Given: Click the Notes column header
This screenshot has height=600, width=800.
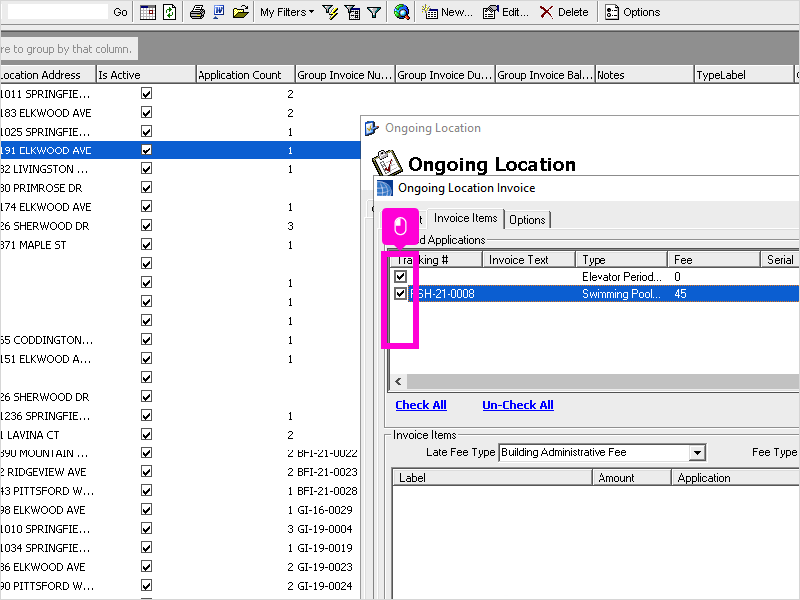Looking at the screenshot, I should coord(644,74).
